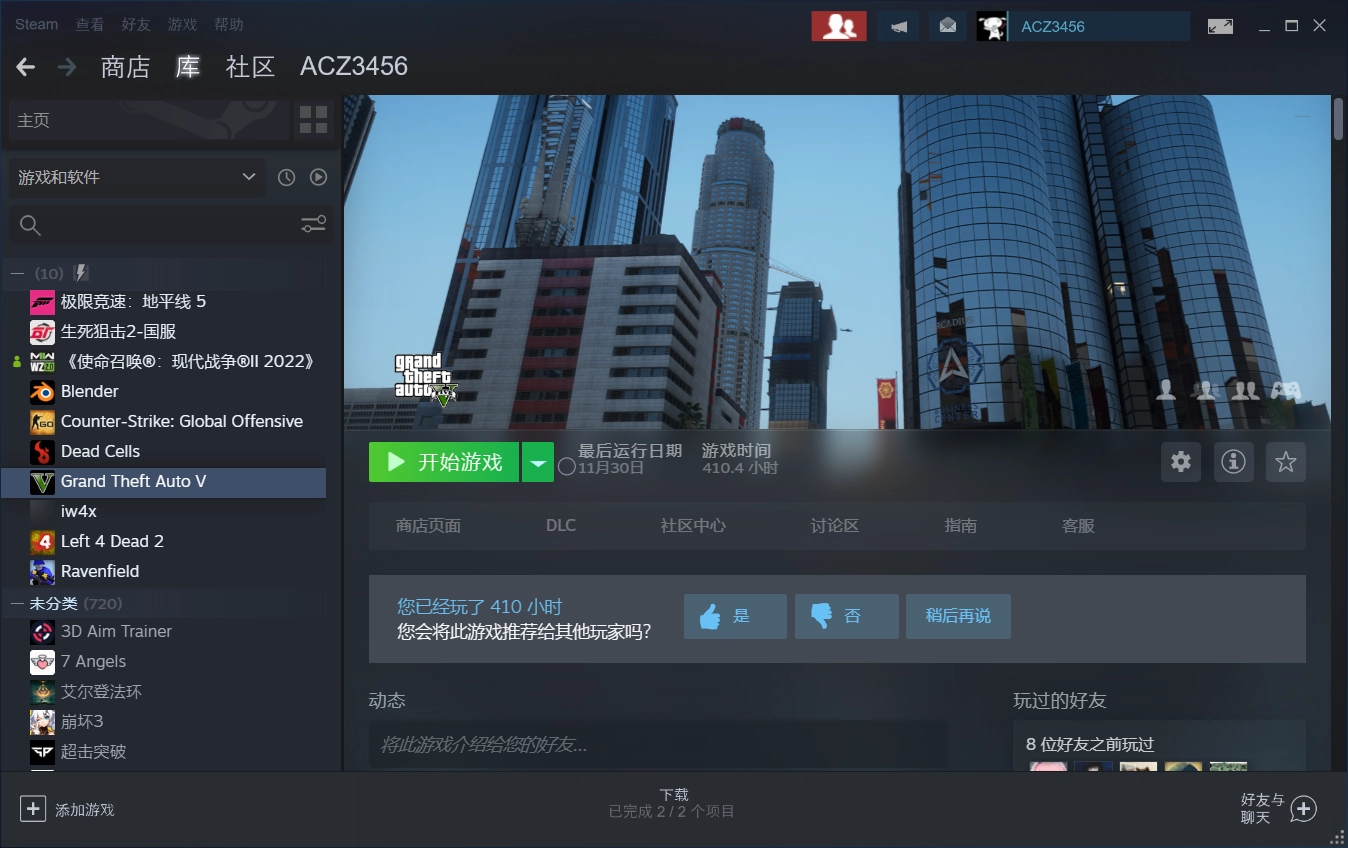
Task: Open the 游戏和软件 dropdown
Action: tap(137, 177)
